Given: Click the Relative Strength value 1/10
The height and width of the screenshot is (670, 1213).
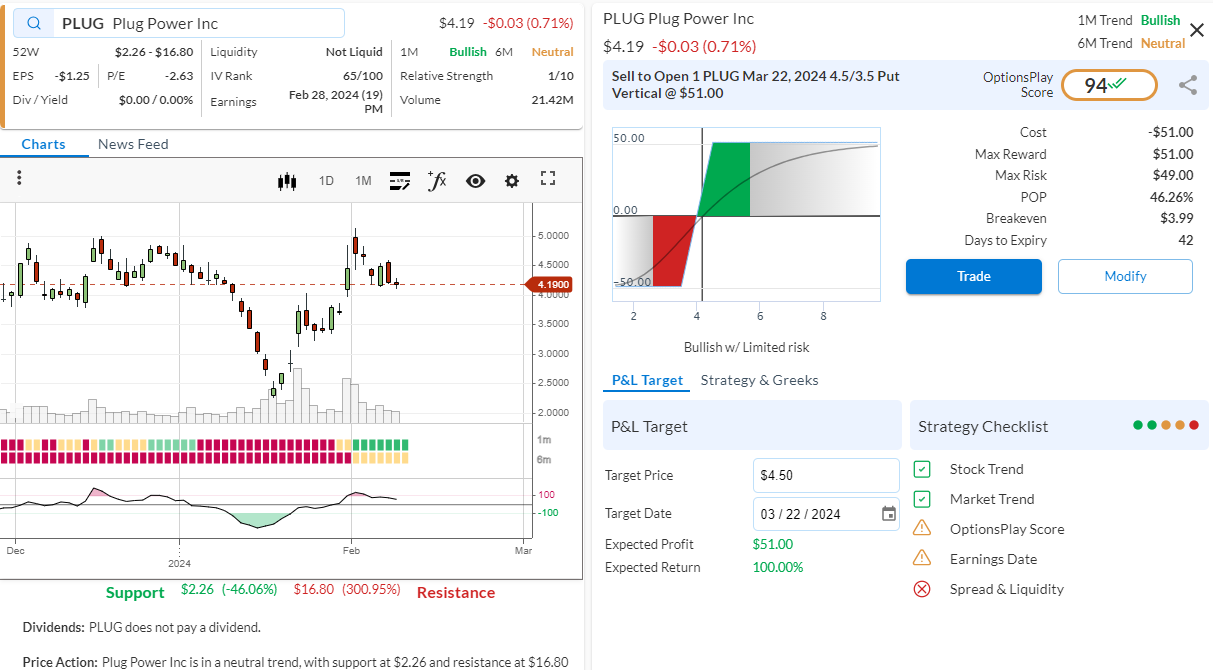Looking at the screenshot, I should [561, 76].
